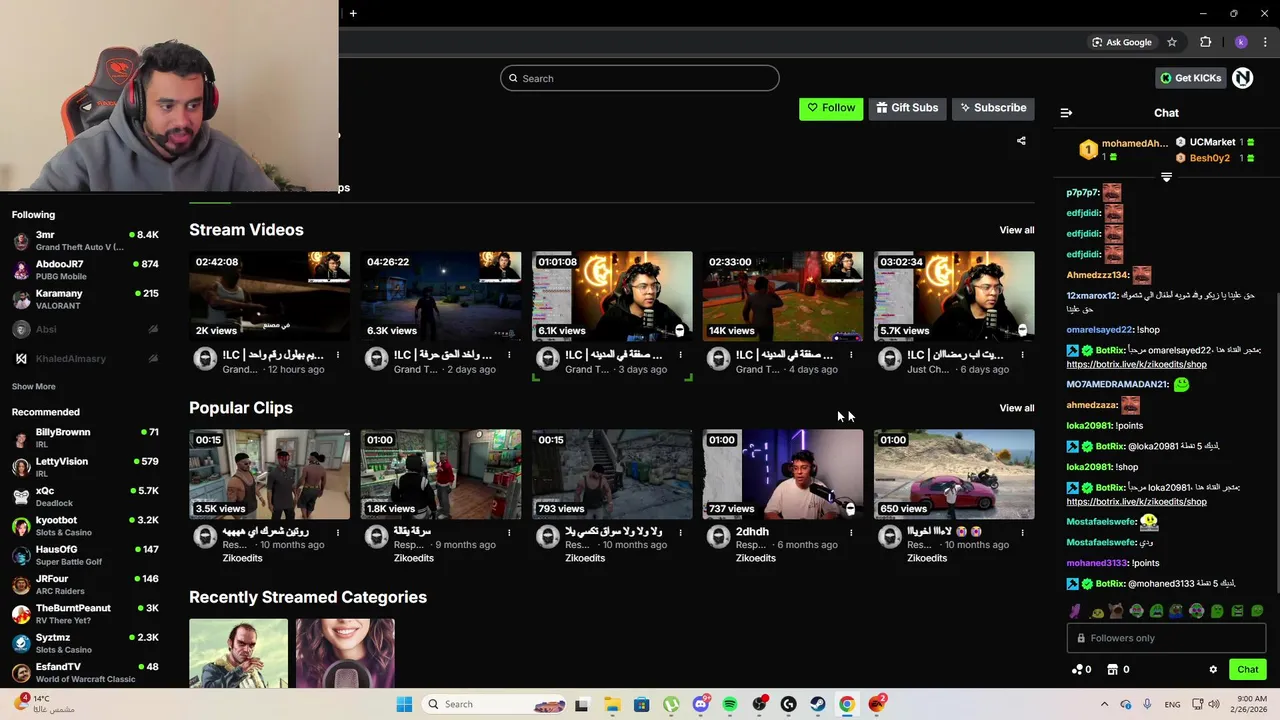The width and height of the screenshot is (1280, 720).
Task: Open options for the 3 days ago stream video
Action: tap(680, 355)
